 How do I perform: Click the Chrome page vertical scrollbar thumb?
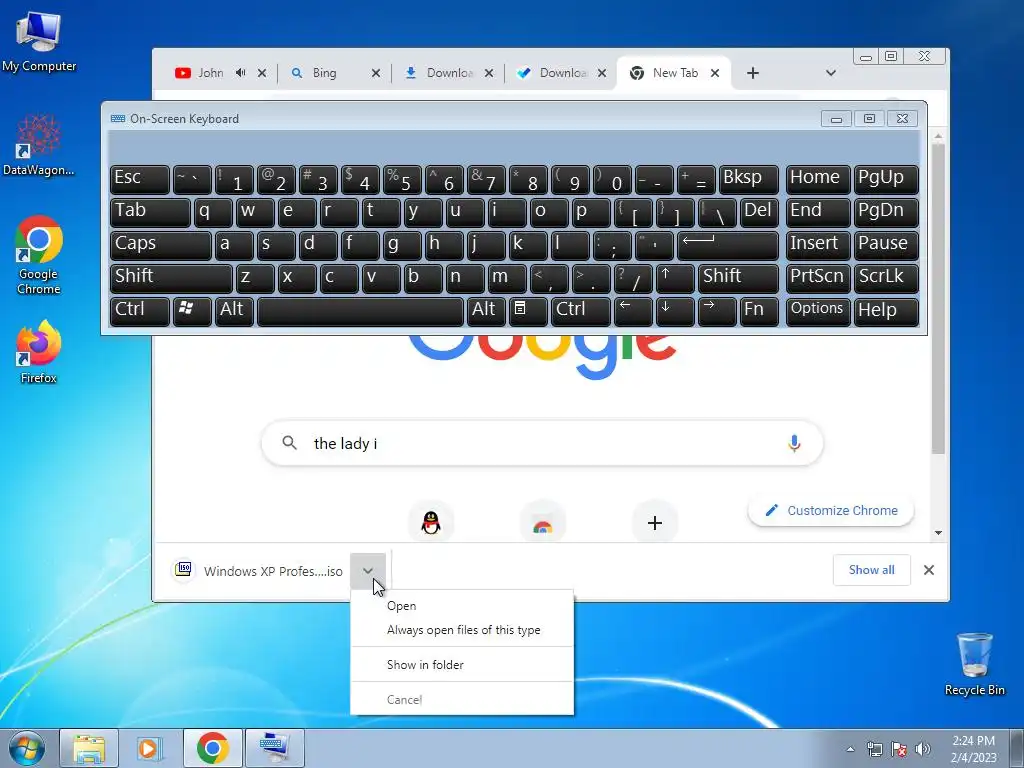[938, 298]
